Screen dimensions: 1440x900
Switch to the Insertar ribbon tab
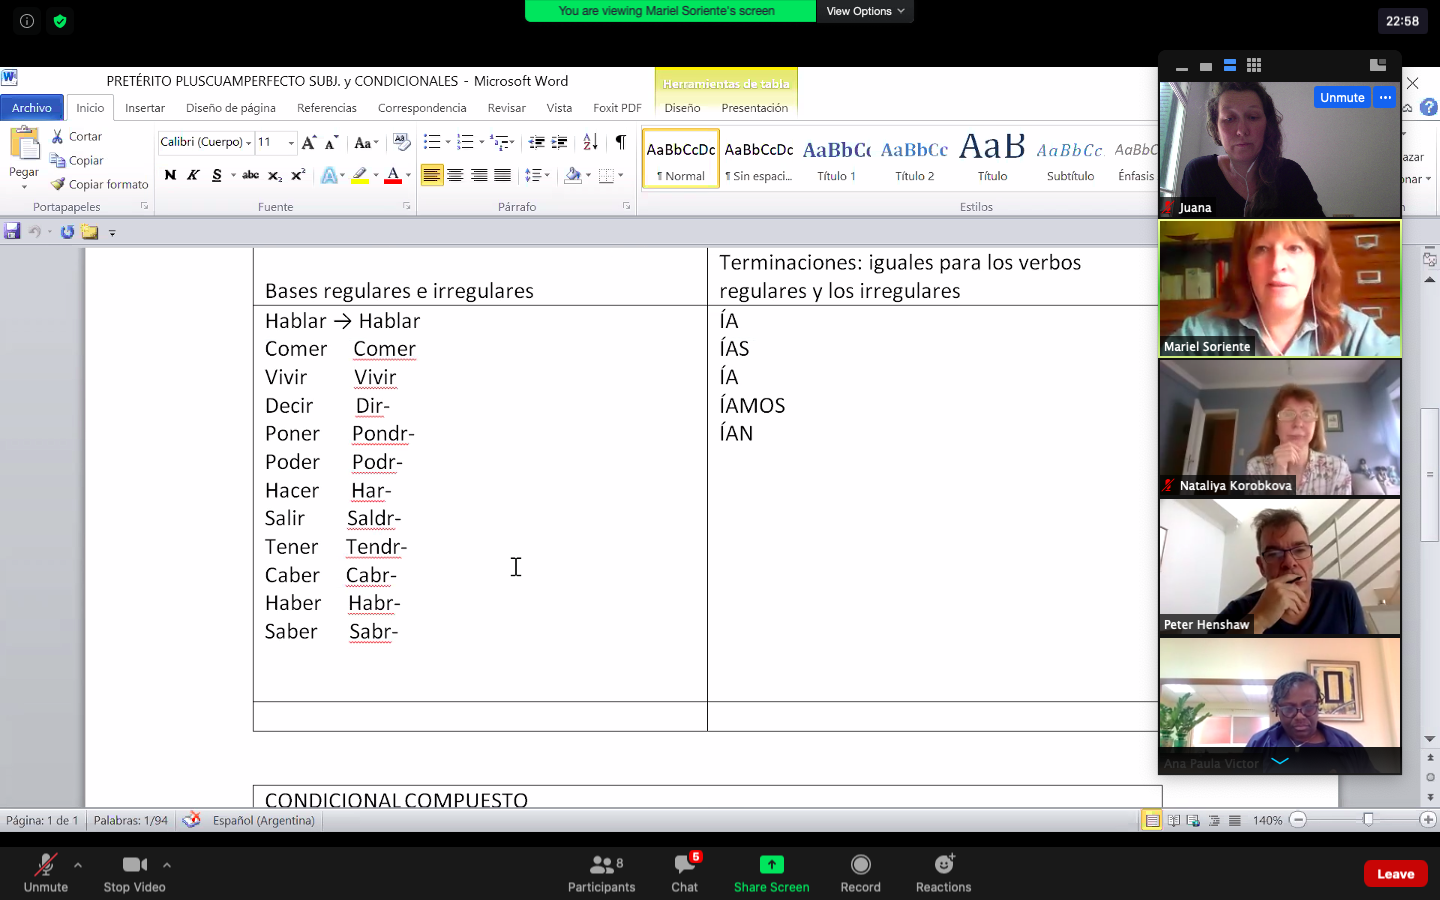tap(145, 108)
